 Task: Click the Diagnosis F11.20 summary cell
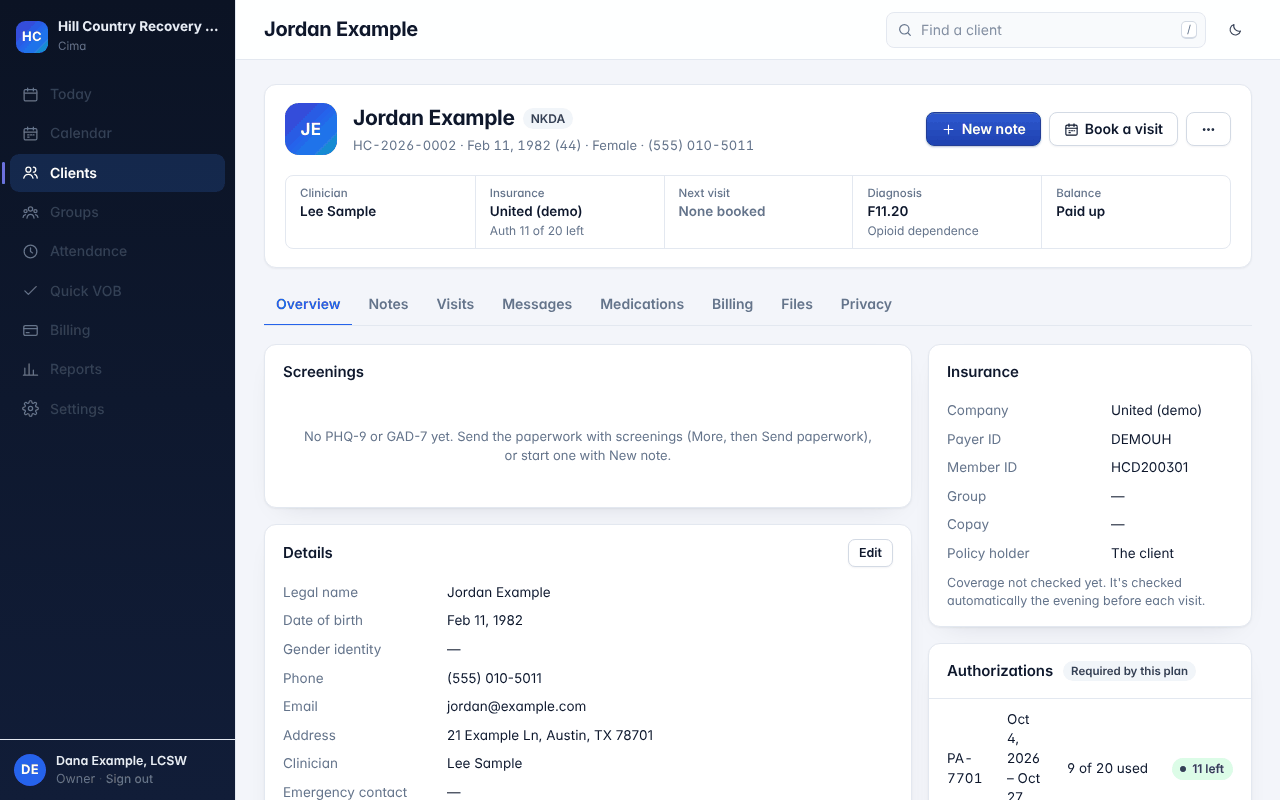[x=947, y=212]
